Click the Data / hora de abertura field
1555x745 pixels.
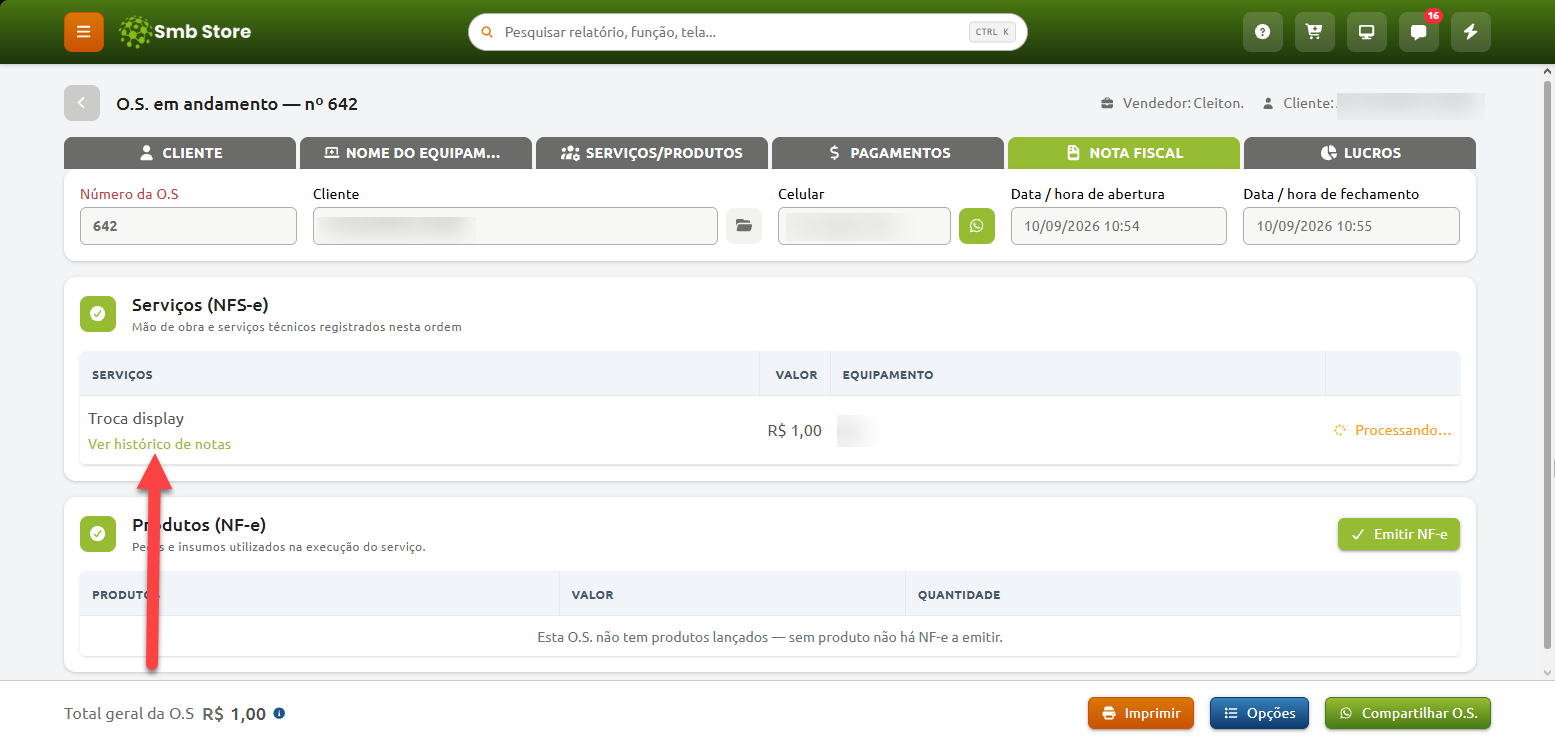(1119, 226)
